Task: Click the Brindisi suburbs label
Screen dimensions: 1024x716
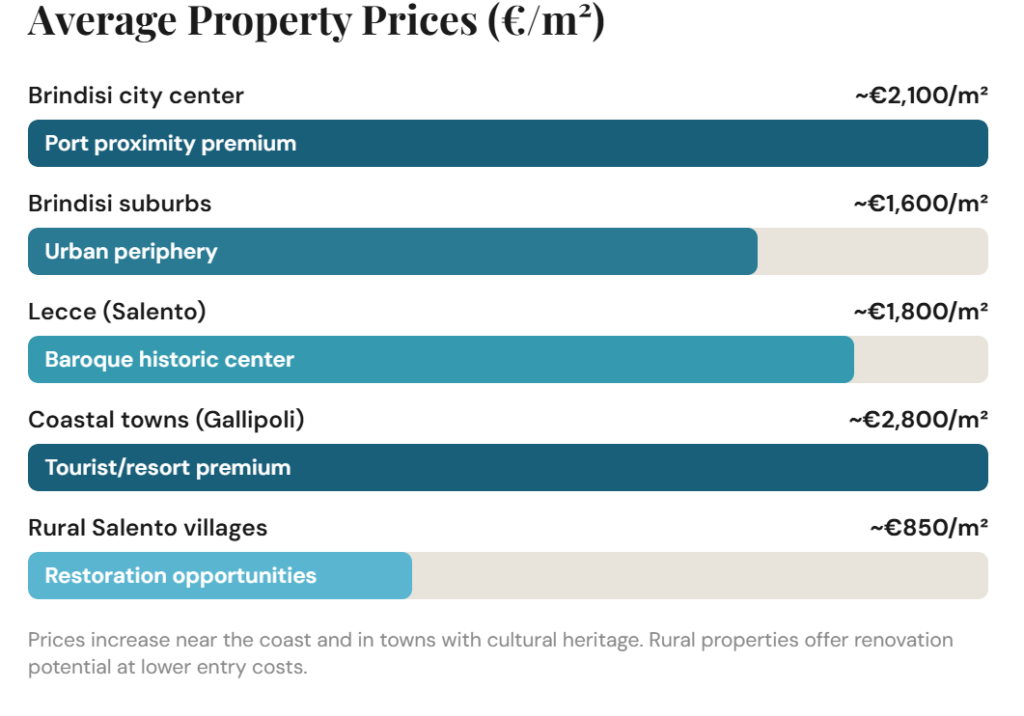Action: (120, 204)
